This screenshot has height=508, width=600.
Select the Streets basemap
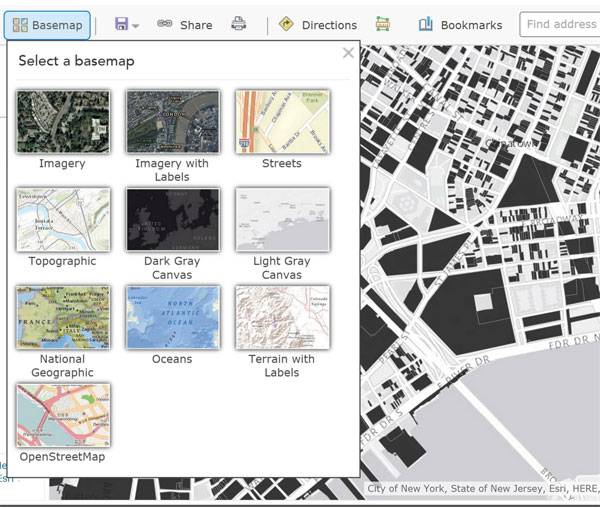pyautogui.click(x=282, y=121)
